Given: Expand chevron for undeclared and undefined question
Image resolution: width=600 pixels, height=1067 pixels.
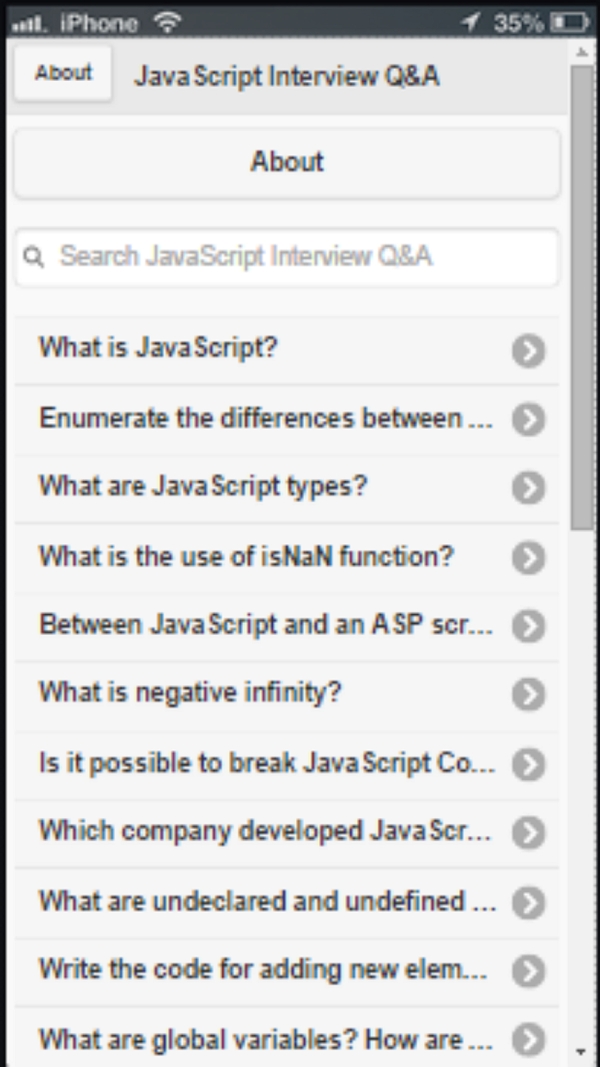Looking at the screenshot, I should coord(529,902).
